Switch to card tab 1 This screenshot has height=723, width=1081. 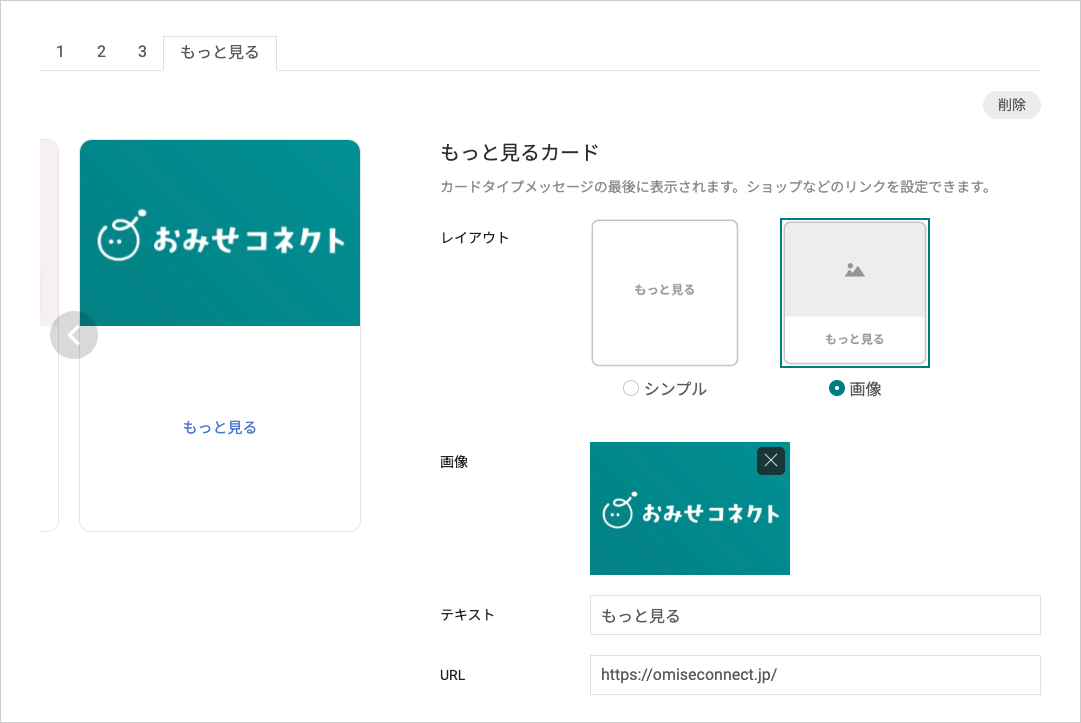pyautogui.click(x=61, y=52)
